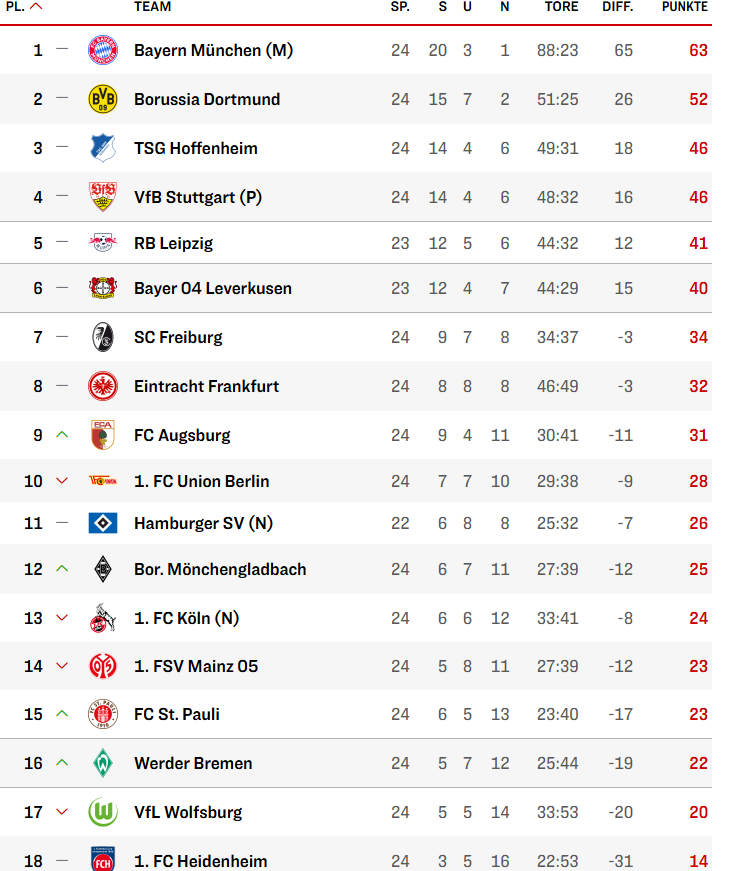Screen dimensions: 731x871
Task: Click the VfL Wolfsburg green logo
Action: coord(103,812)
